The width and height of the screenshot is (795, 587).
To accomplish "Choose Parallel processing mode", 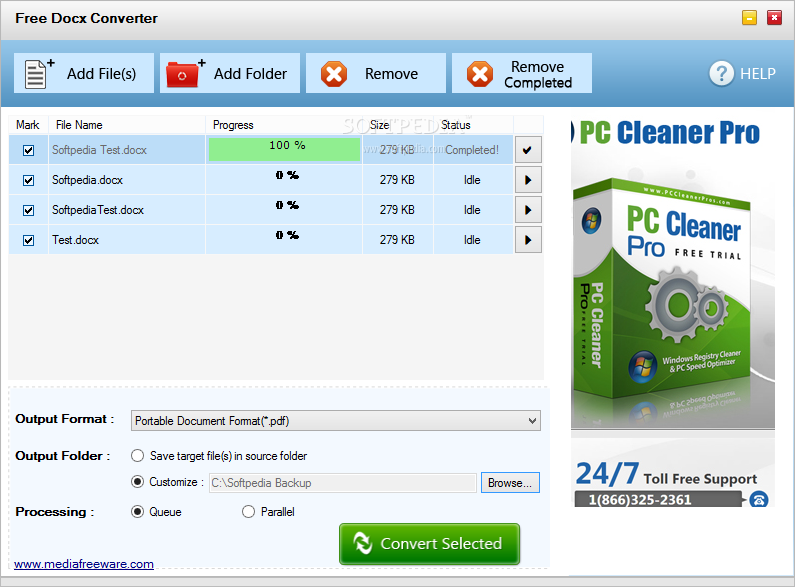I will pyautogui.click(x=248, y=511).
